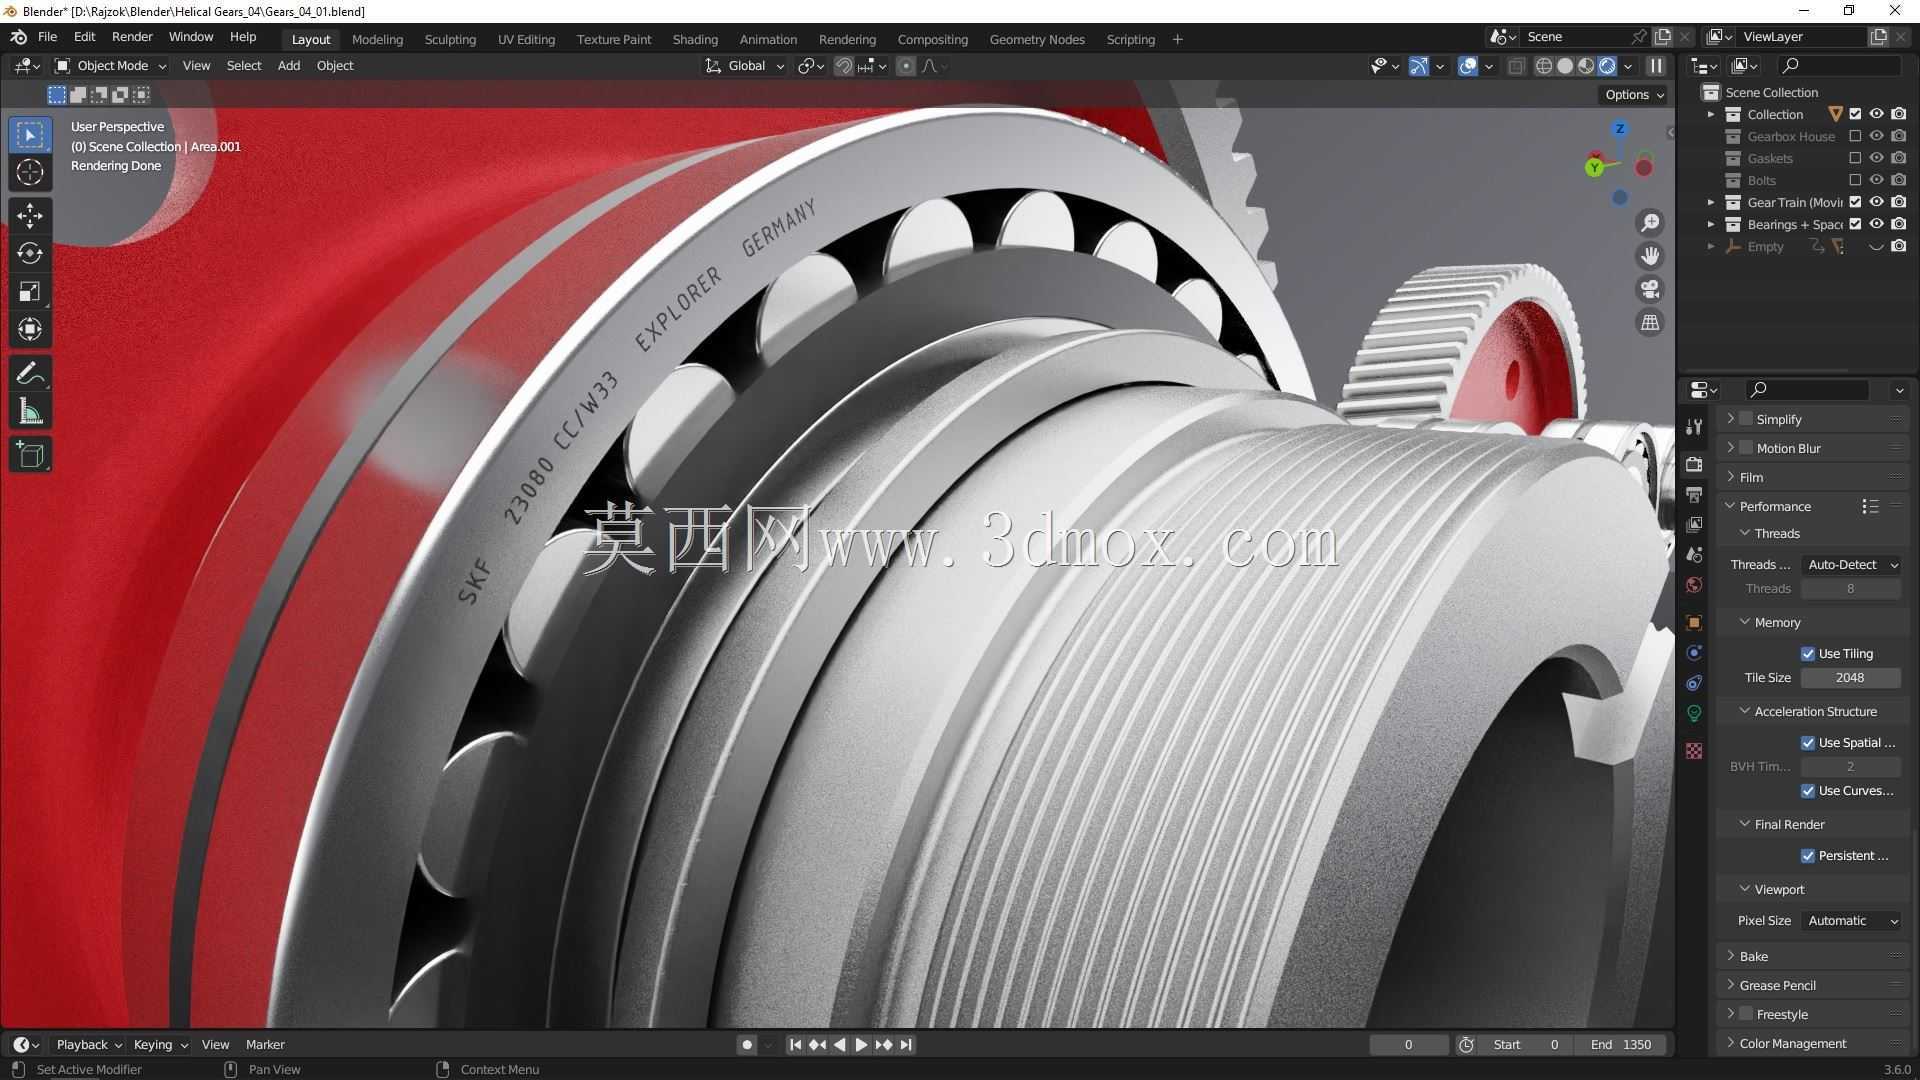Switch to rendered viewport shading
This screenshot has width=1920, height=1080.
[1607, 66]
